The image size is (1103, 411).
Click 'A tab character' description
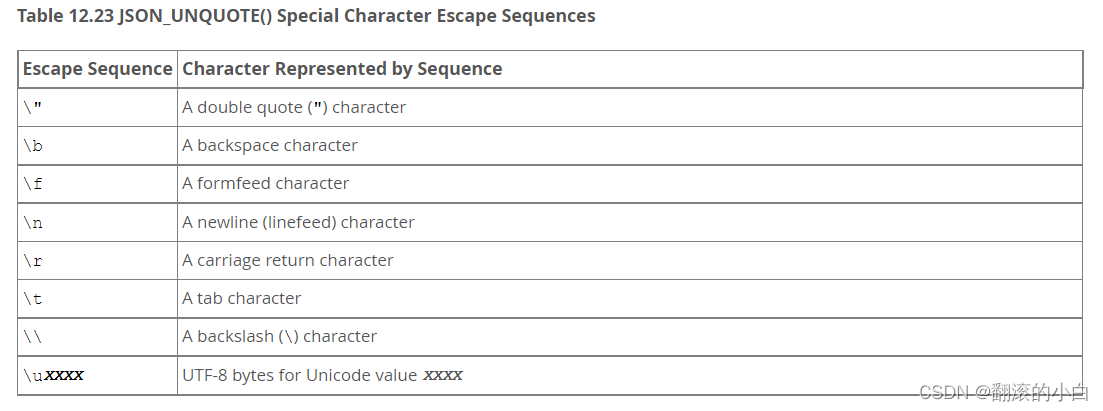241,298
